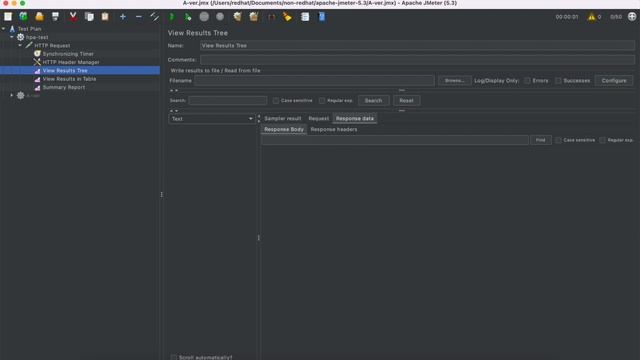Click the Find button
This screenshot has width=640, height=360.
click(x=540, y=140)
